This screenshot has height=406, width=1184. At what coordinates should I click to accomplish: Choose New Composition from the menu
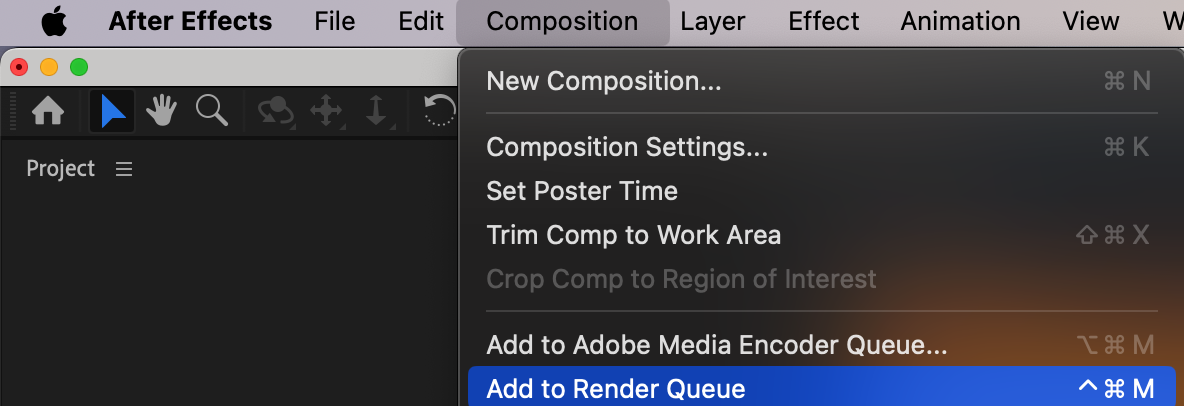603,81
